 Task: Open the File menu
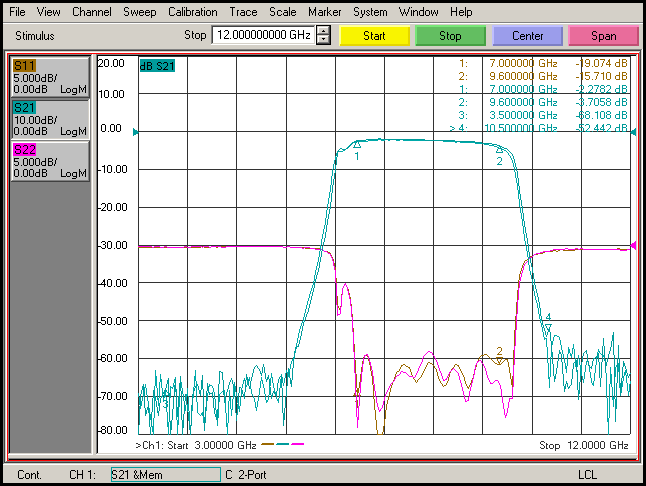(x=17, y=12)
